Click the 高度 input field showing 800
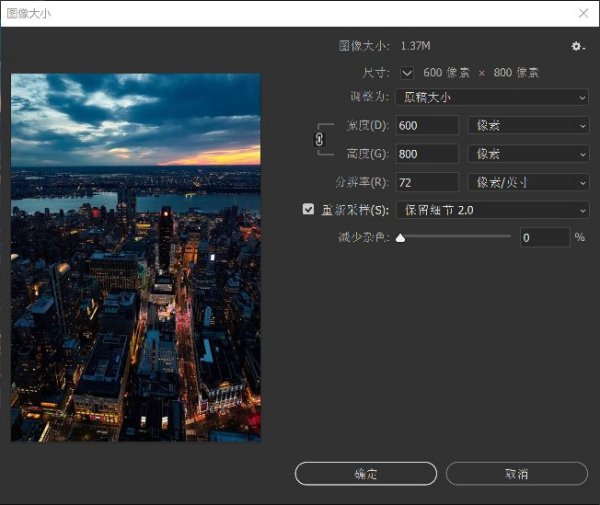 pyautogui.click(x=427, y=154)
